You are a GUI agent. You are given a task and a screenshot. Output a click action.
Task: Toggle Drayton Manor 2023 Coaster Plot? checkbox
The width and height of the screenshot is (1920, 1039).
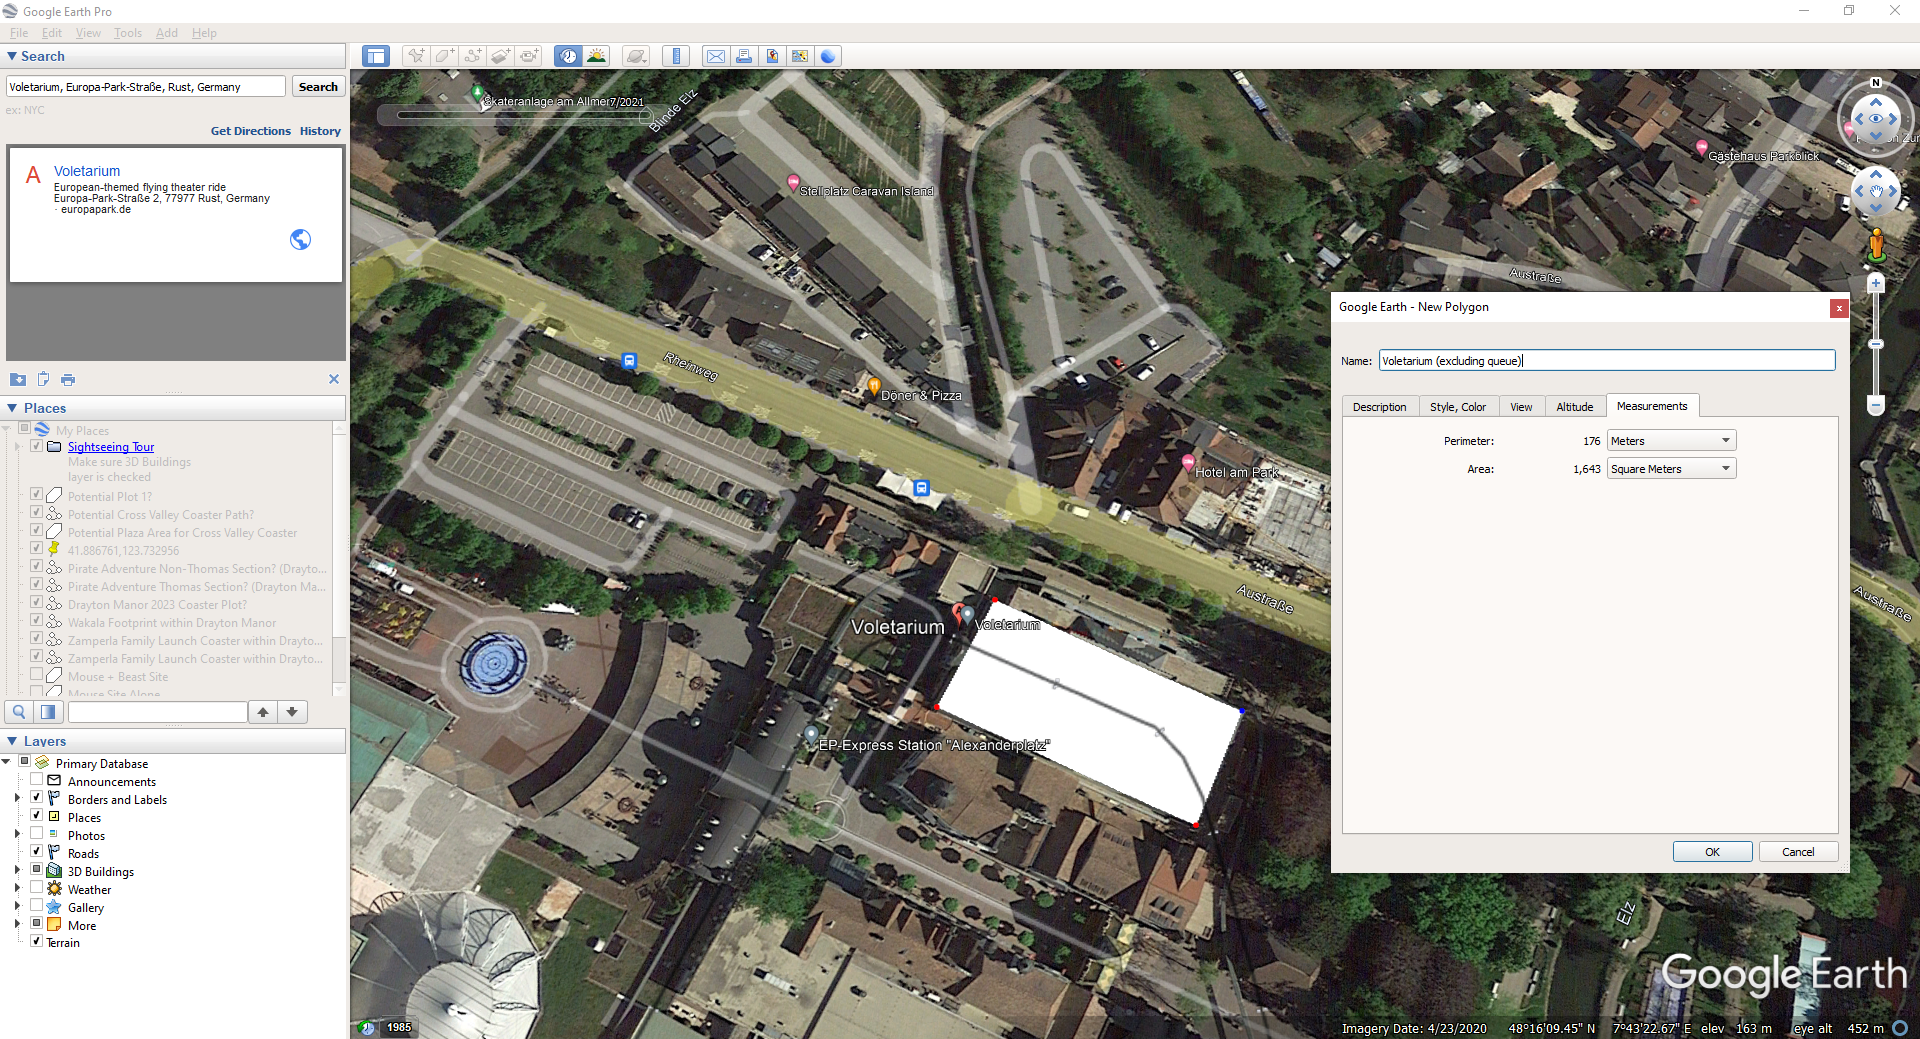tap(36, 603)
